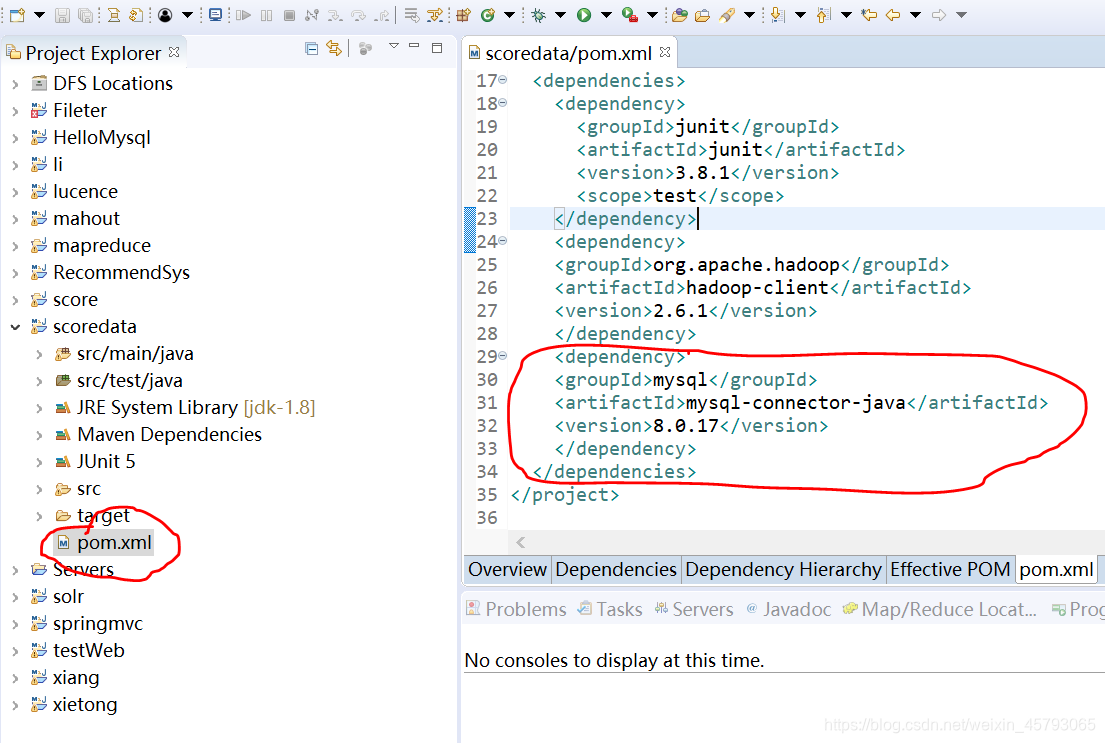Select the JUnit 5 library node

coord(106,462)
